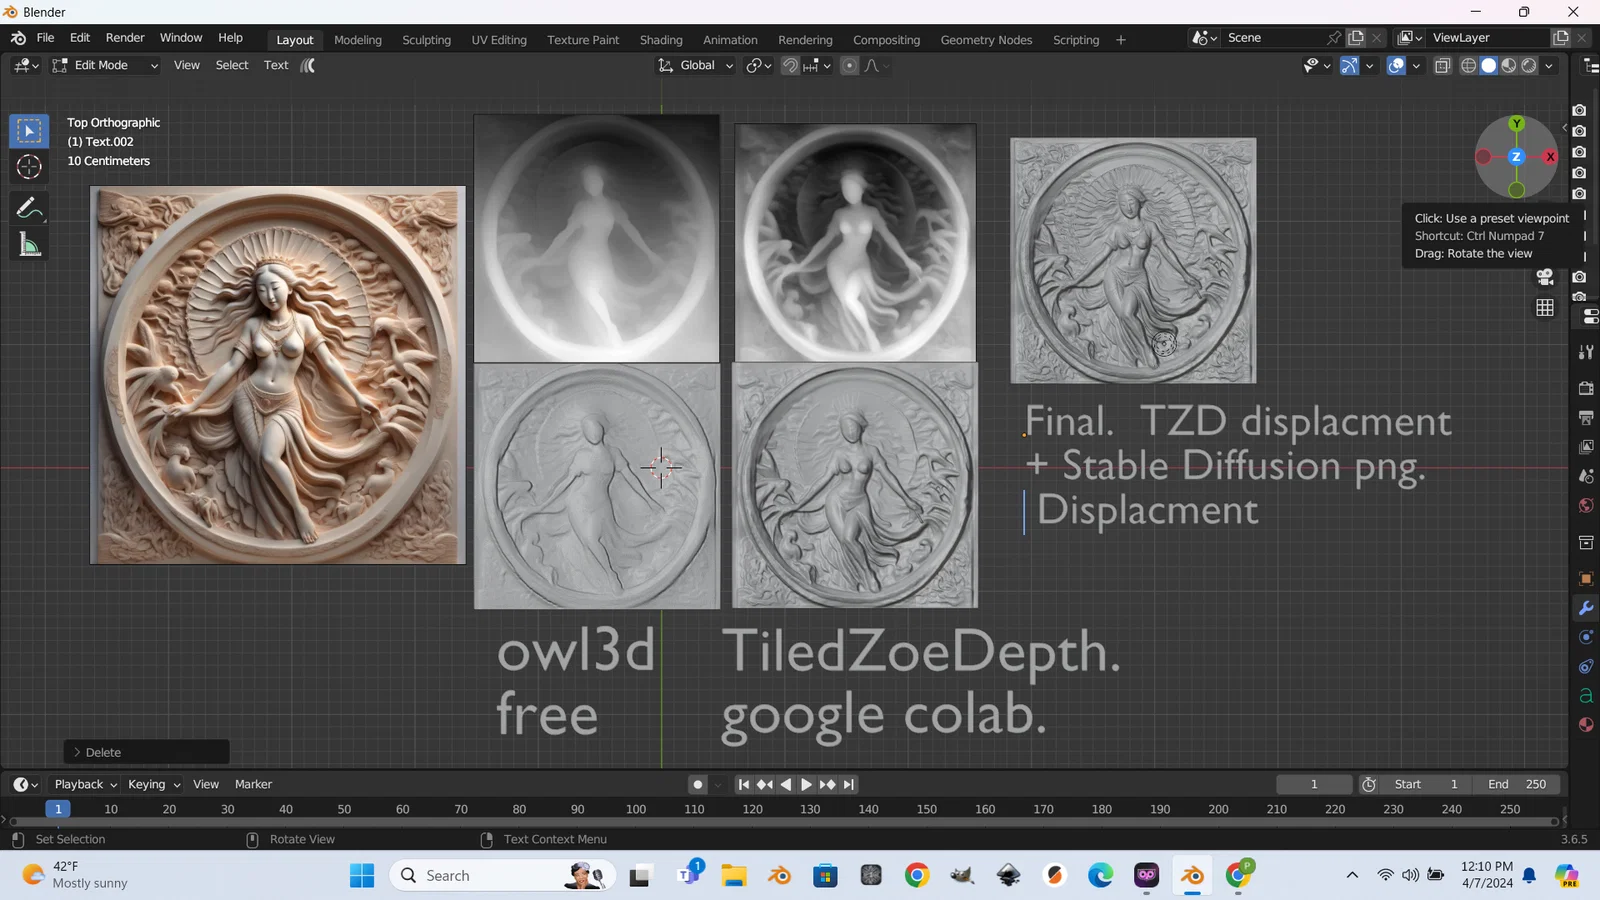This screenshot has height=900, width=1600.
Task: Open viewport shading options dropdown
Action: point(1549,66)
